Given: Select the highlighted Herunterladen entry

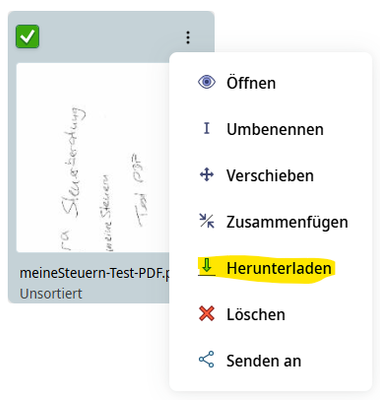Looking at the screenshot, I should 271,268.
